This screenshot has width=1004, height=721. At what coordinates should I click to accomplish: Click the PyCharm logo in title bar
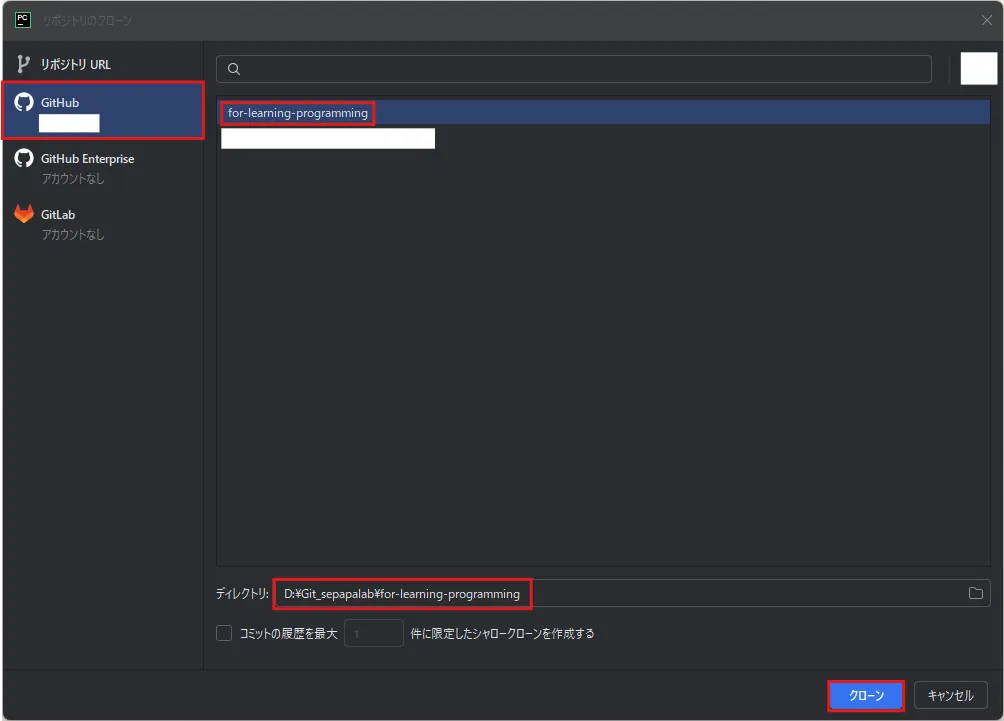pos(22,20)
